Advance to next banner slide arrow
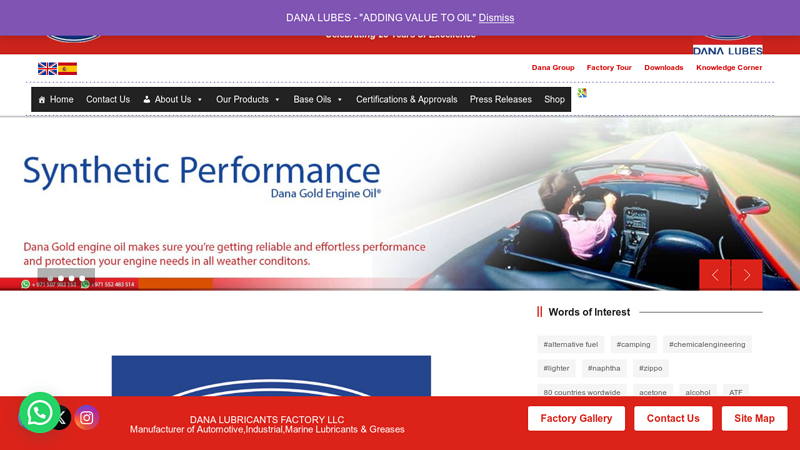 pyautogui.click(x=747, y=275)
